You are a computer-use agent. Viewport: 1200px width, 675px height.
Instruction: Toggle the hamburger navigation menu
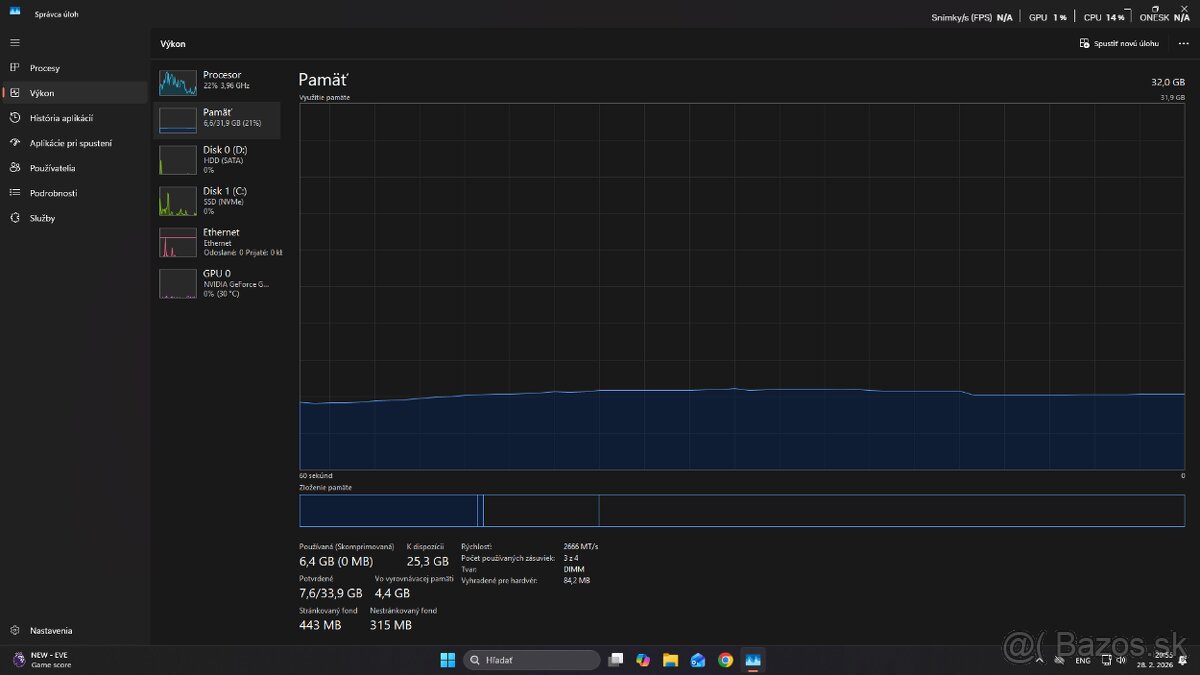pos(15,42)
